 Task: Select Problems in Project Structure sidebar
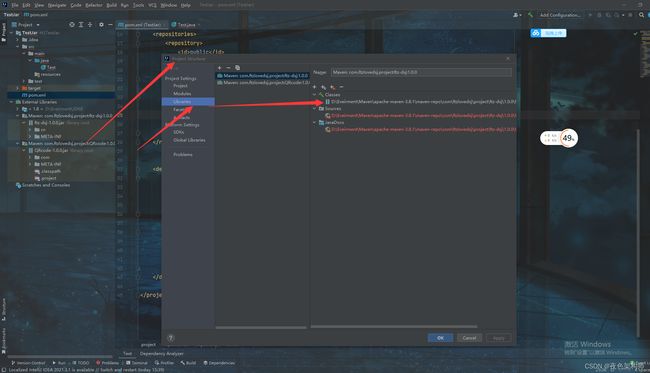(x=183, y=155)
